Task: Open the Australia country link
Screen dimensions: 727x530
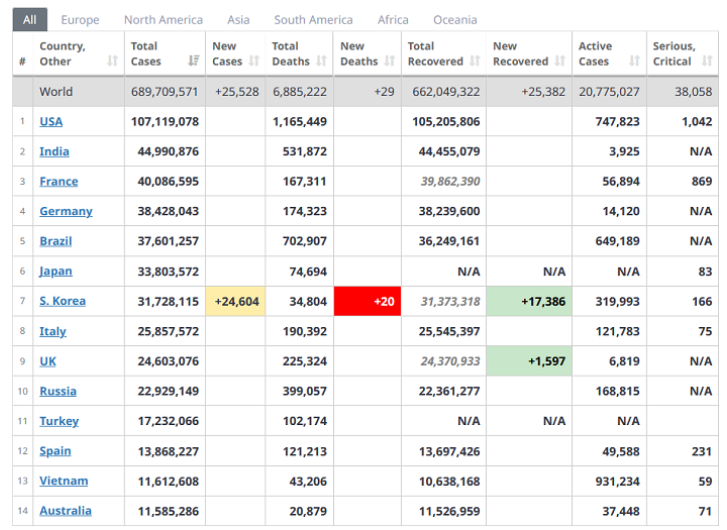Action: pyautogui.click(x=65, y=511)
